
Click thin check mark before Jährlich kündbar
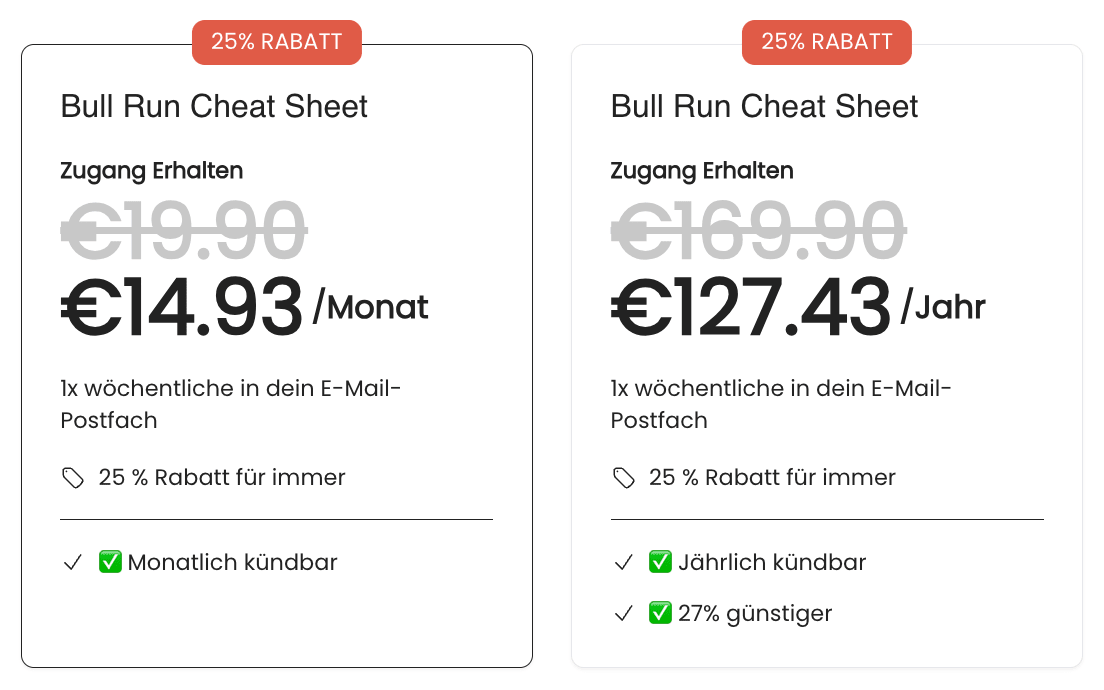click(x=623, y=563)
